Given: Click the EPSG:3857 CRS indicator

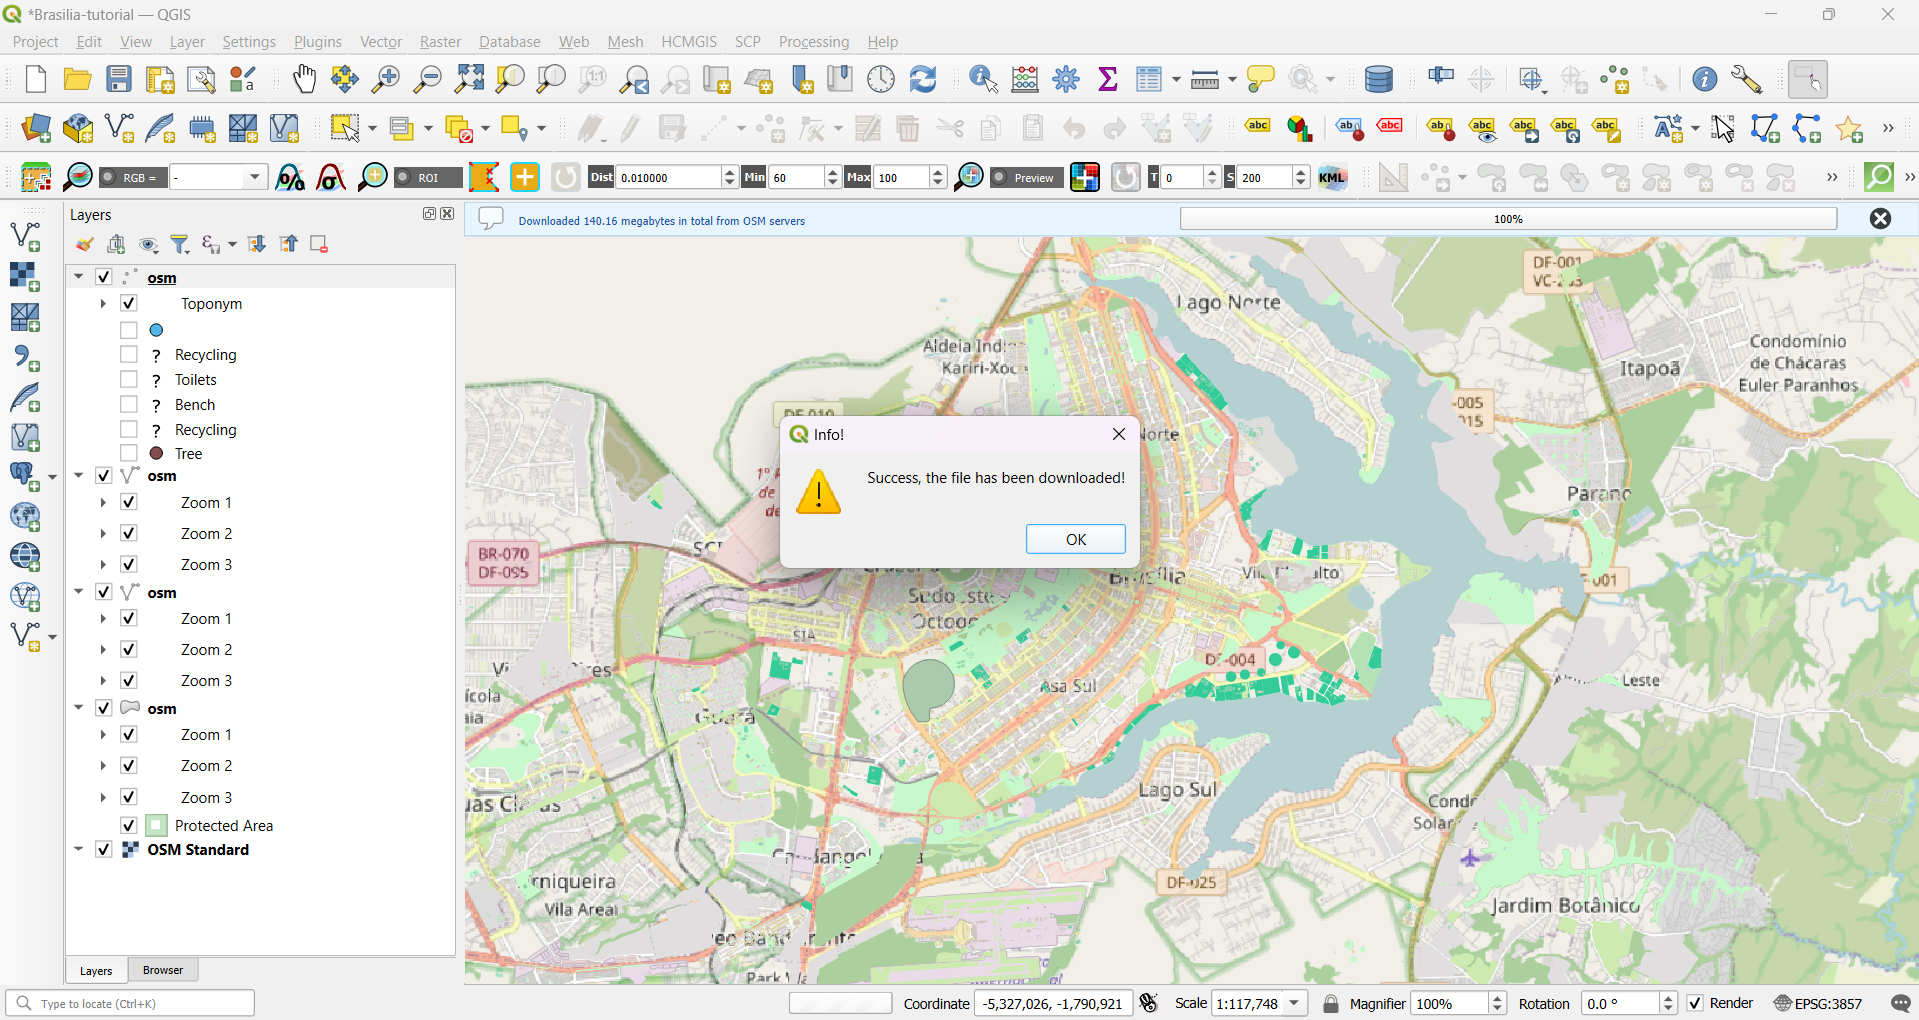Looking at the screenshot, I should click(x=1818, y=1003).
